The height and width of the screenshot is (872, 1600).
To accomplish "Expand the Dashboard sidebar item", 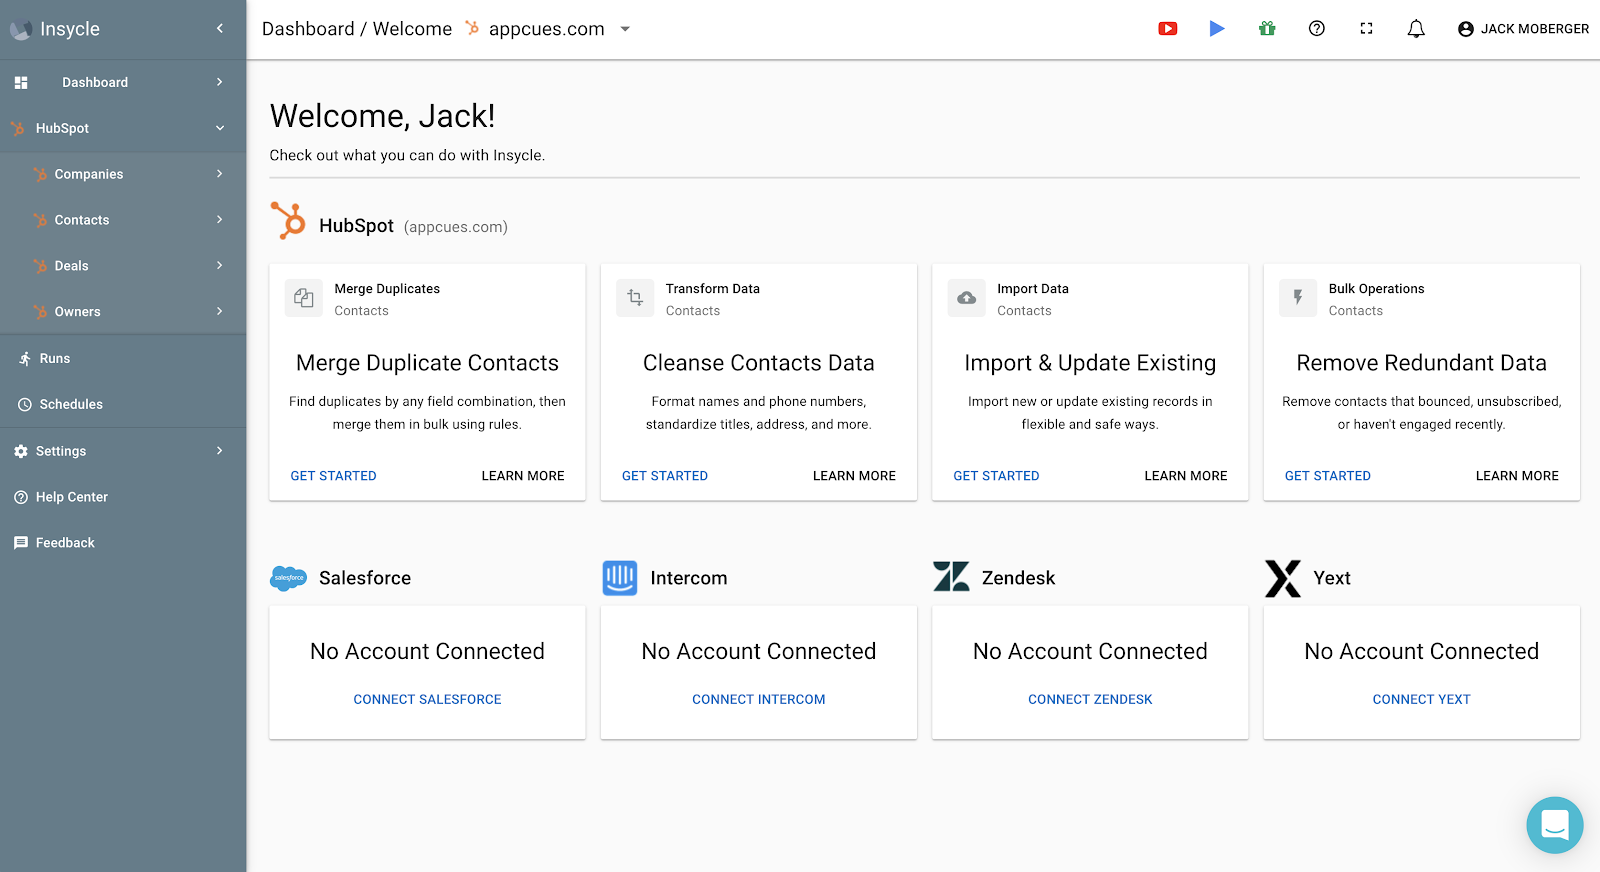I will pos(123,82).
